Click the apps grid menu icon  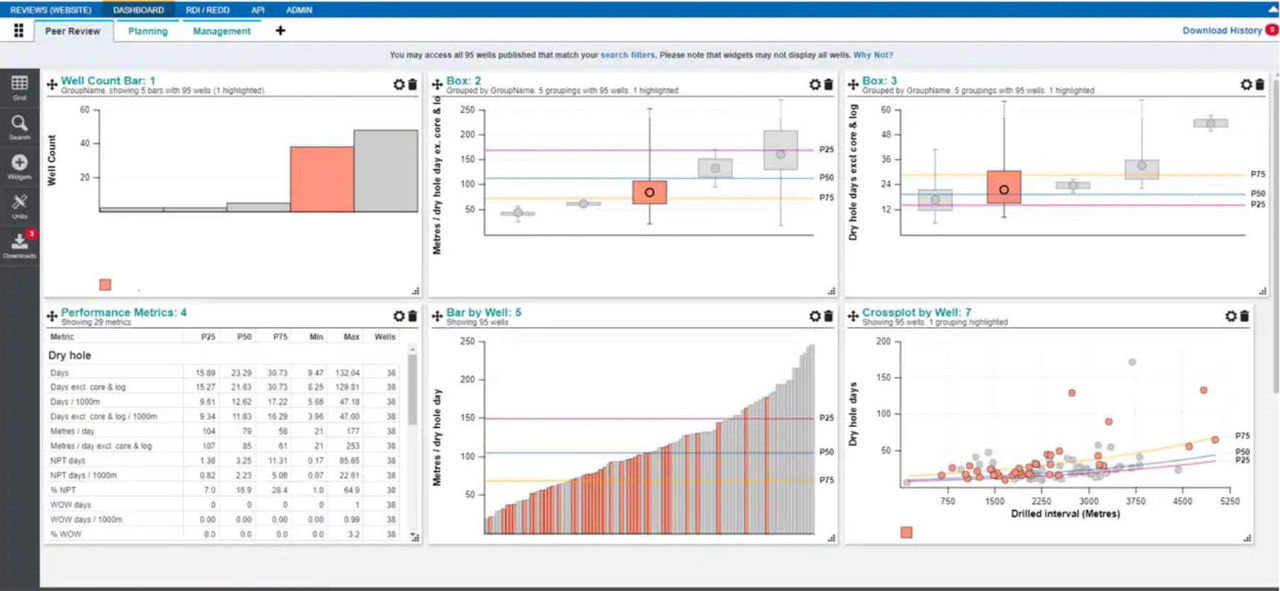coord(18,31)
